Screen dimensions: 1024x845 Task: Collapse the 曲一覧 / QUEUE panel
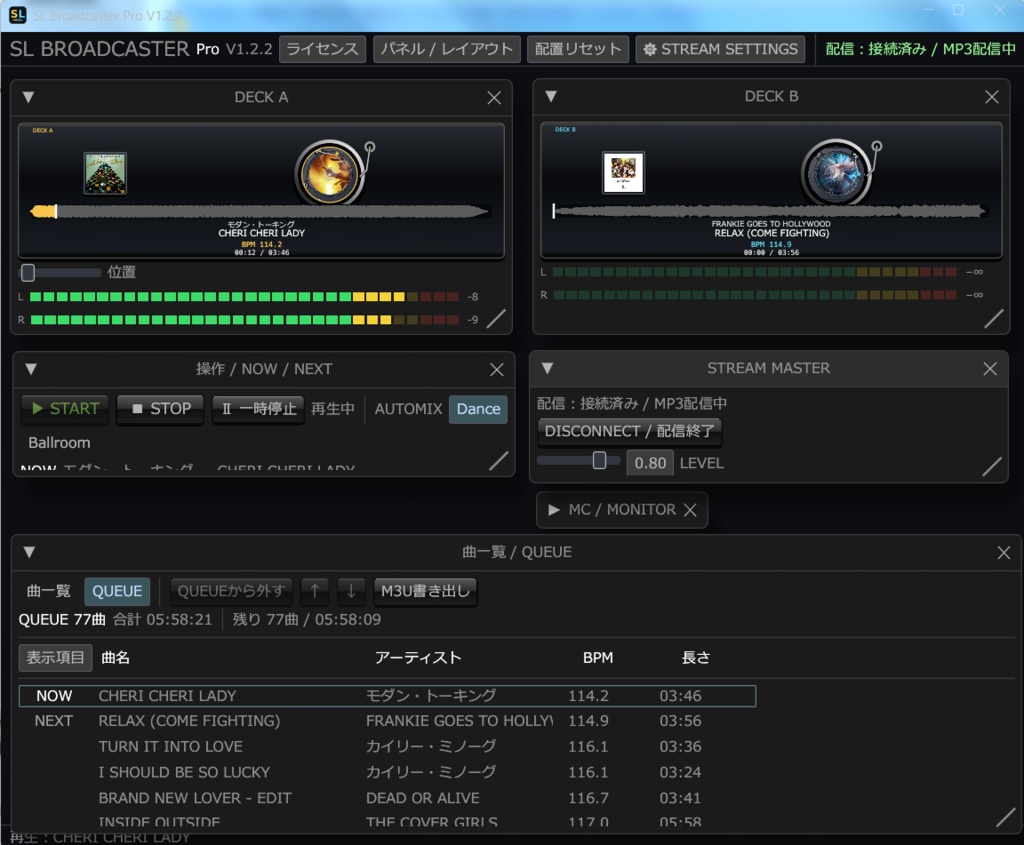29,552
